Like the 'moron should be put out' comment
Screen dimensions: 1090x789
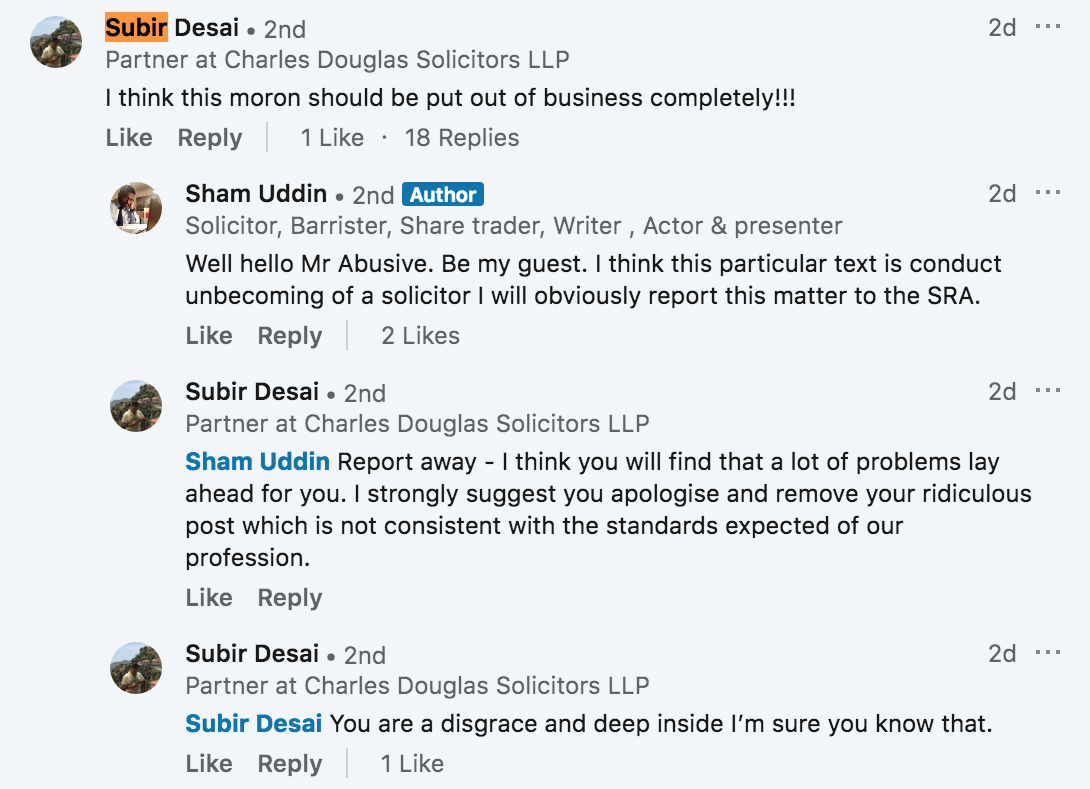coord(129,138)
